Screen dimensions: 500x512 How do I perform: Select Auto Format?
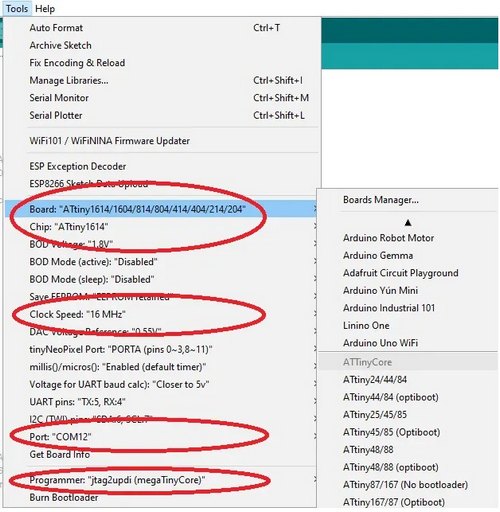click(162, 28)
